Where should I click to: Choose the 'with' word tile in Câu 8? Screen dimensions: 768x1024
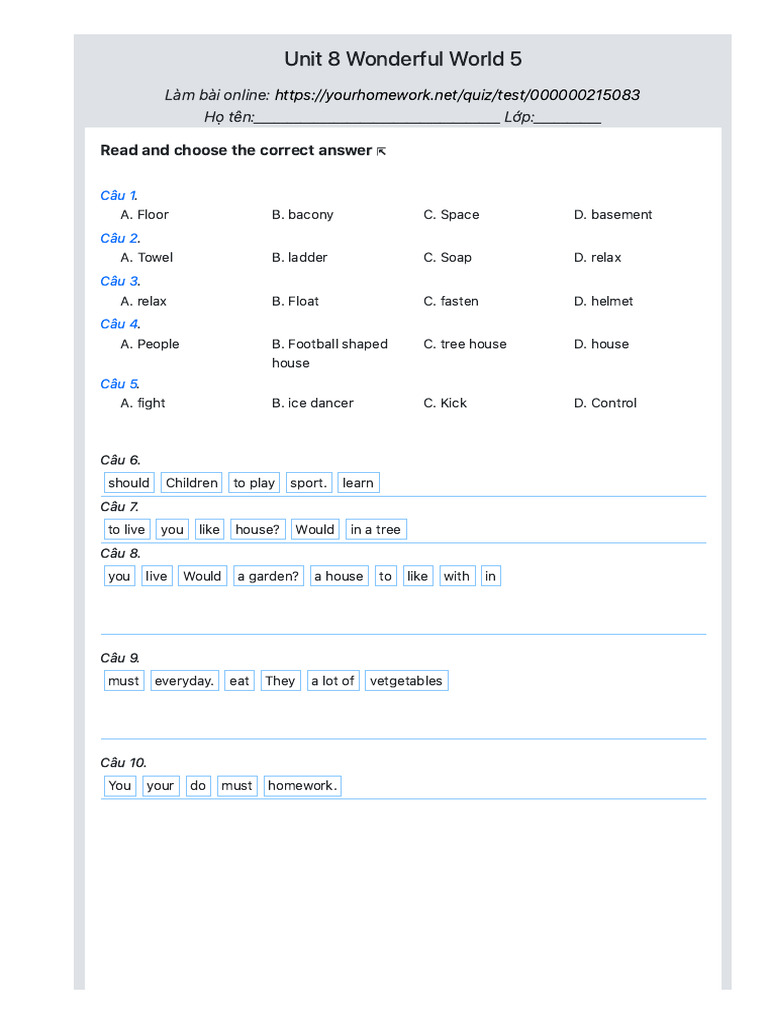pyautogui.click(x=456, y=576)
